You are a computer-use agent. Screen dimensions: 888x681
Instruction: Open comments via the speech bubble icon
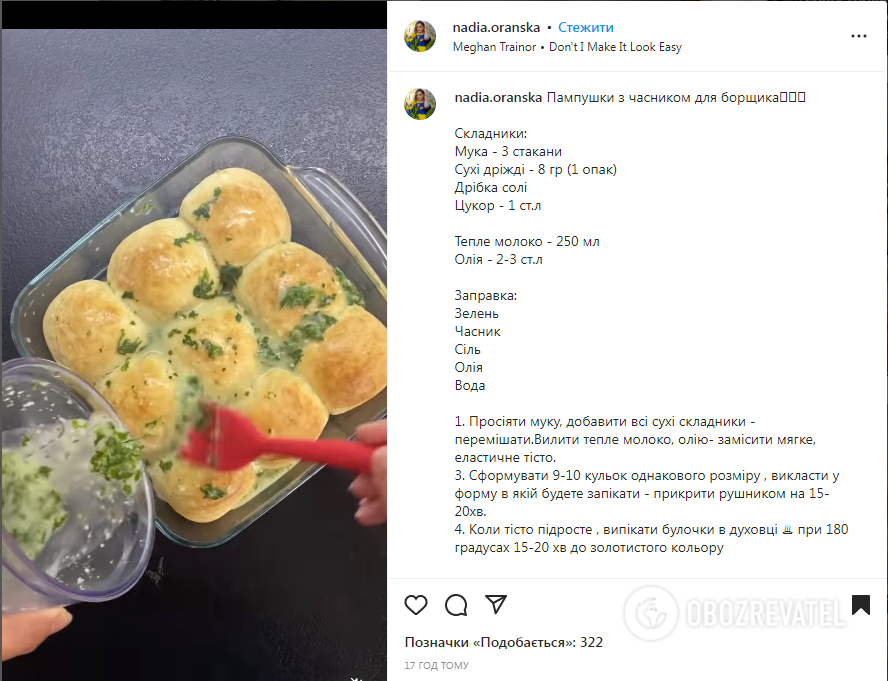[x=456, y=605]
